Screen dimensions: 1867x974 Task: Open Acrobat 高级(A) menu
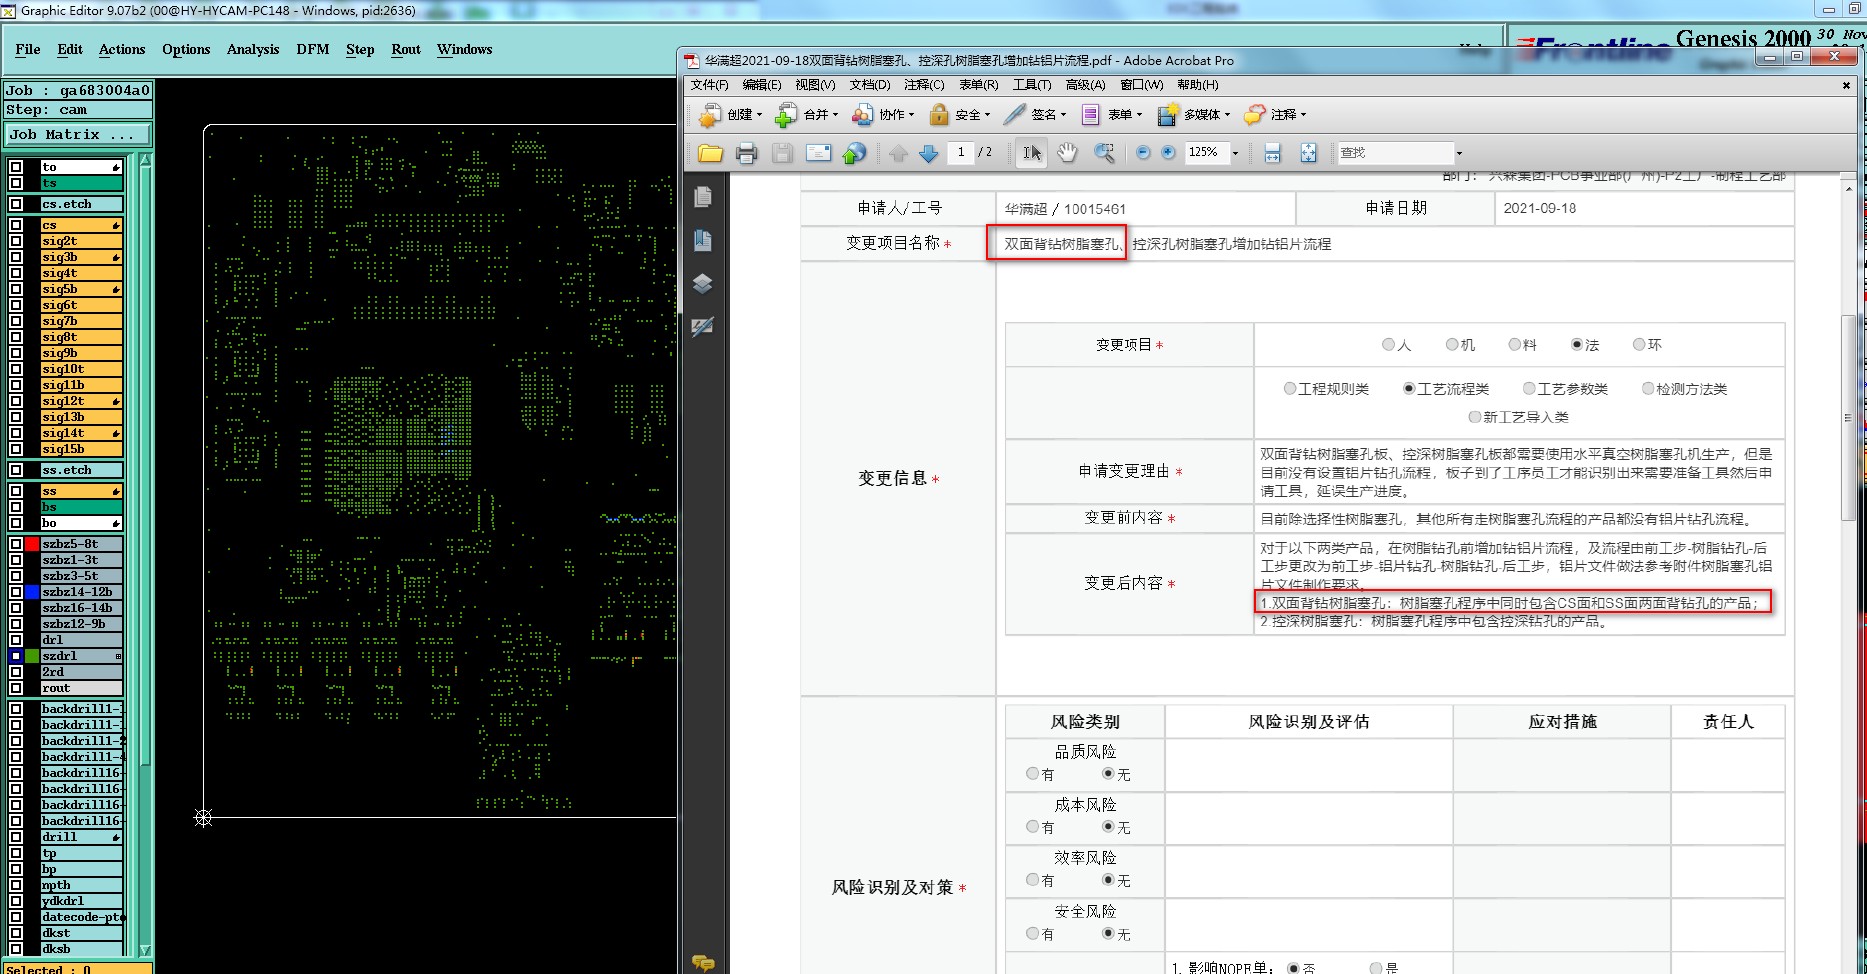click(x=1085, y=85)
